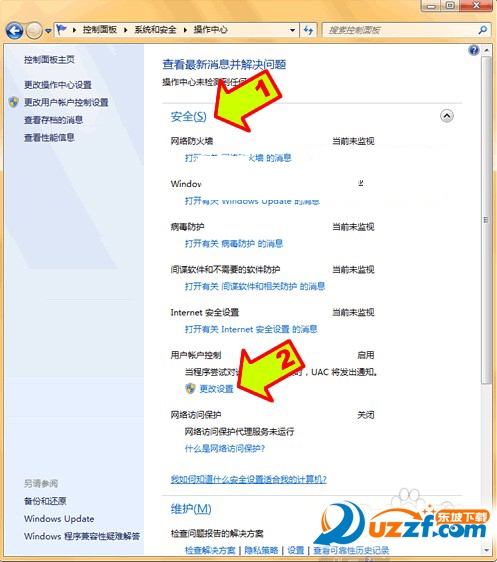Click the greyed Forward navigation arrow

click(34, 30)
